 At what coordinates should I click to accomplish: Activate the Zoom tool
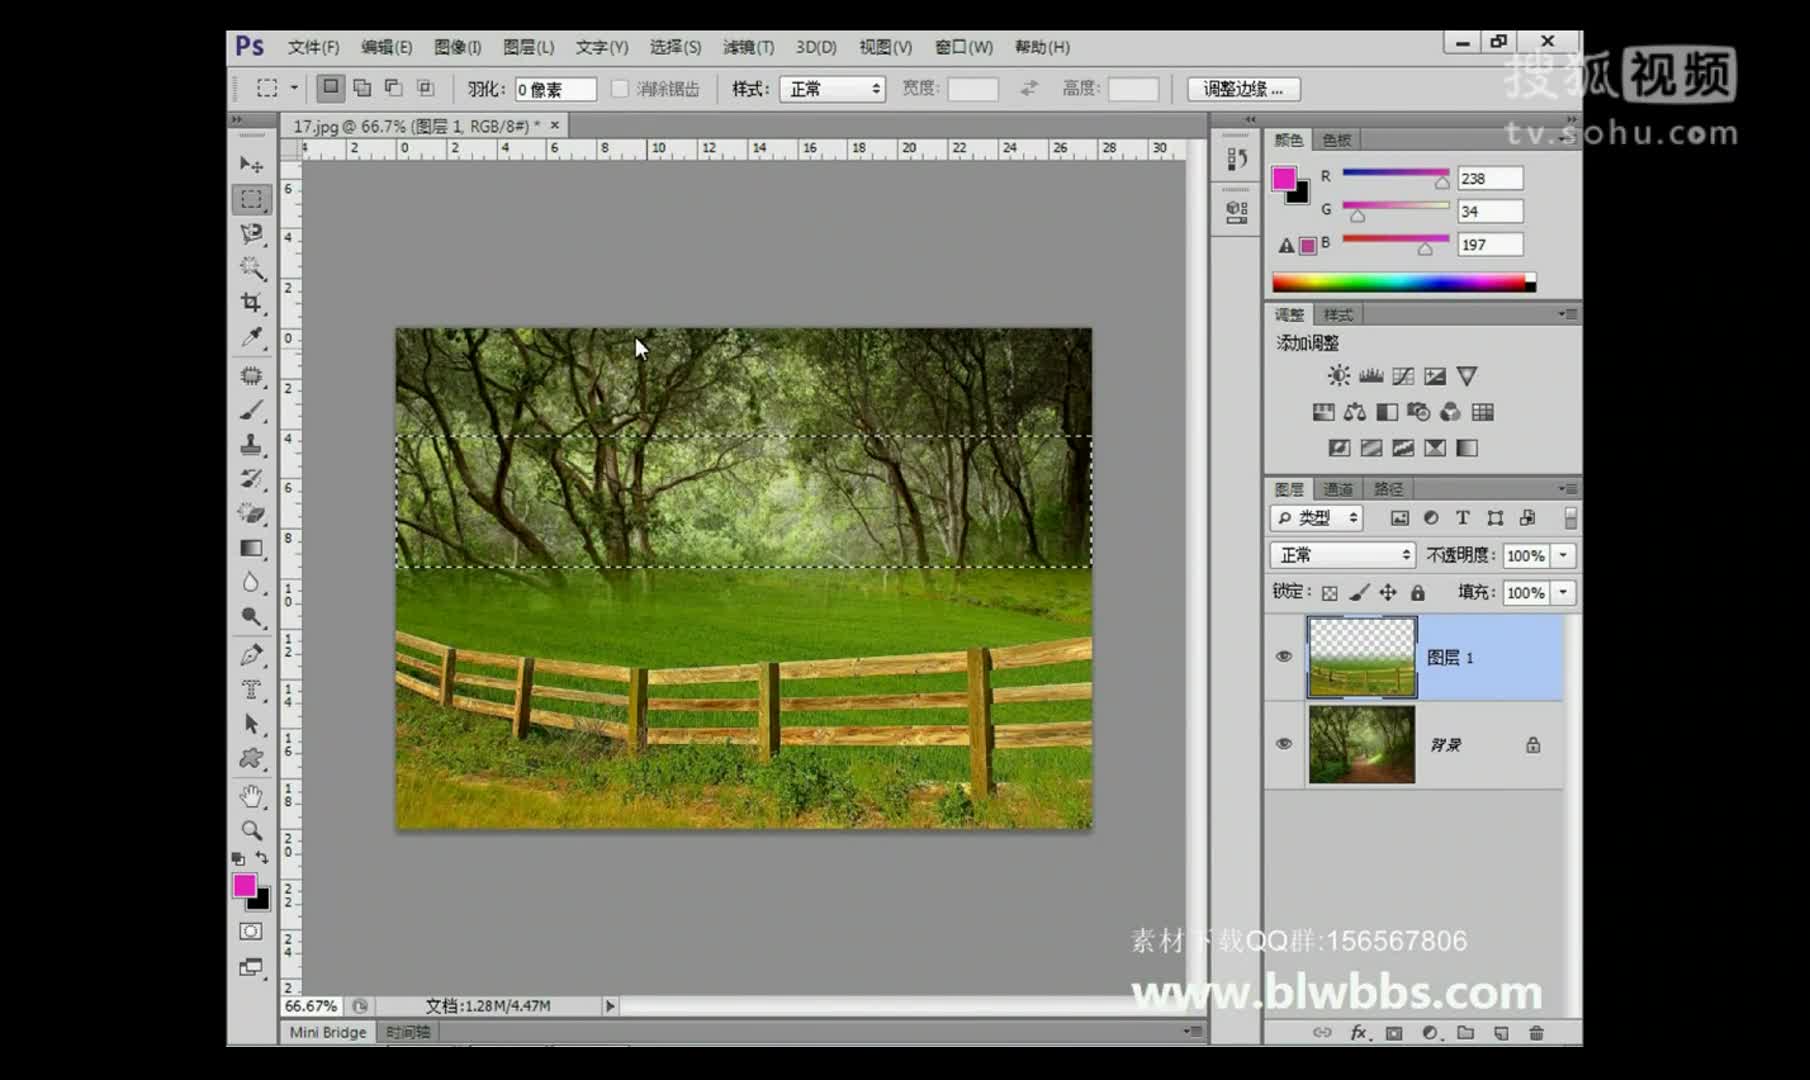coord(251,830)
